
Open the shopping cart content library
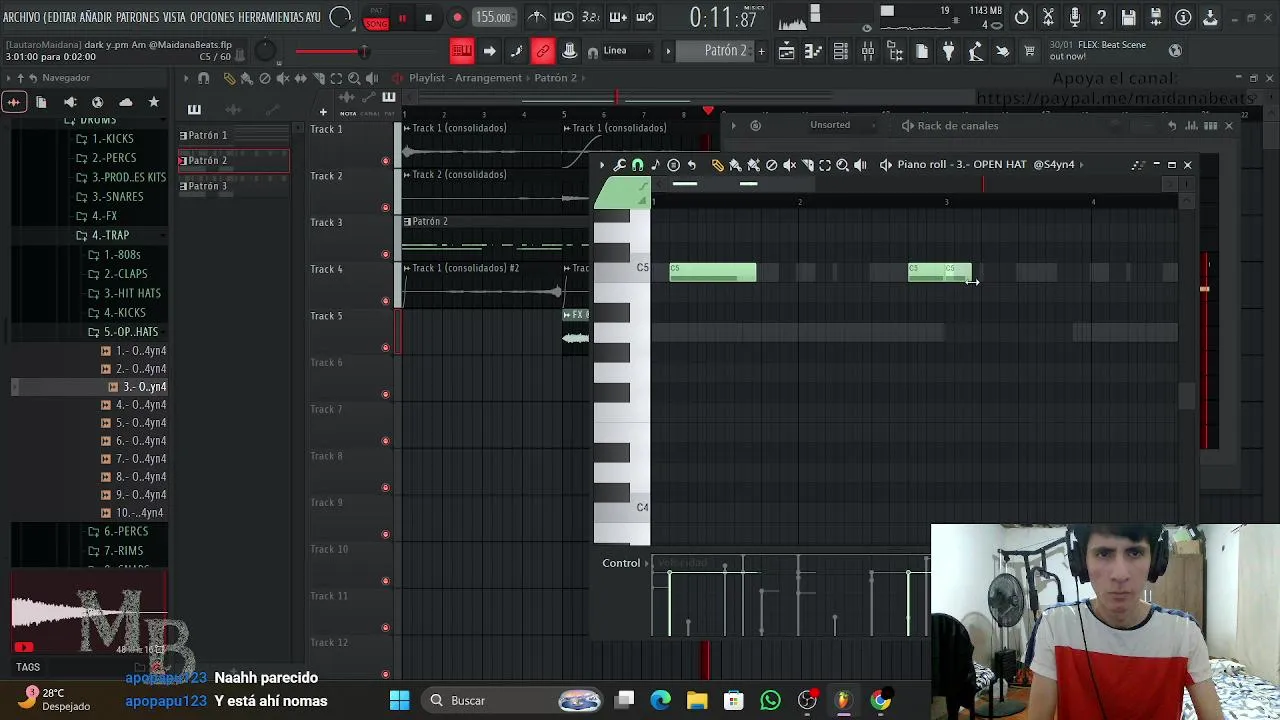(x=1029, y=51)
